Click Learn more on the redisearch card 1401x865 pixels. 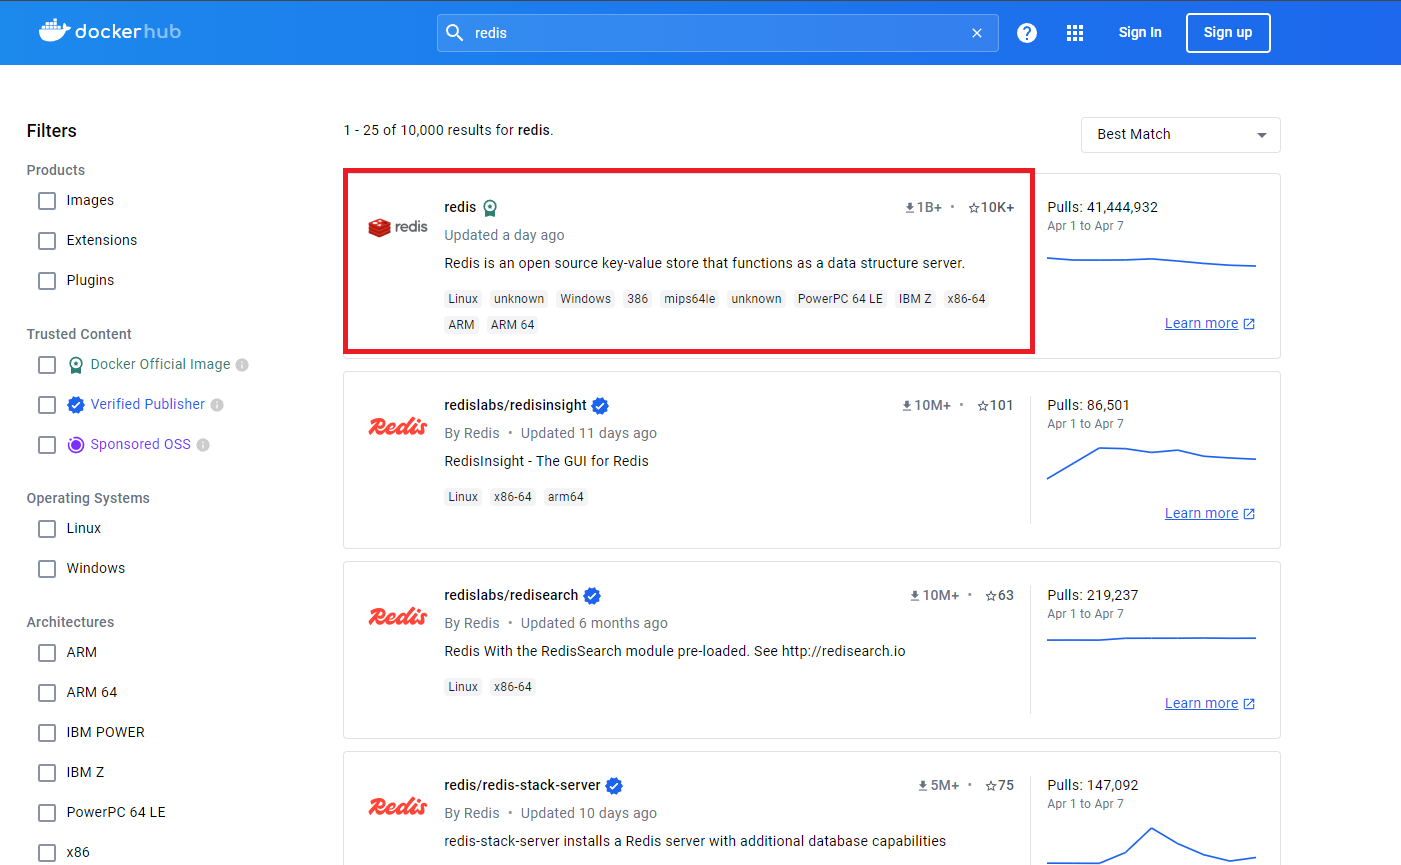pyautogui.click(x=1201, y=703)
